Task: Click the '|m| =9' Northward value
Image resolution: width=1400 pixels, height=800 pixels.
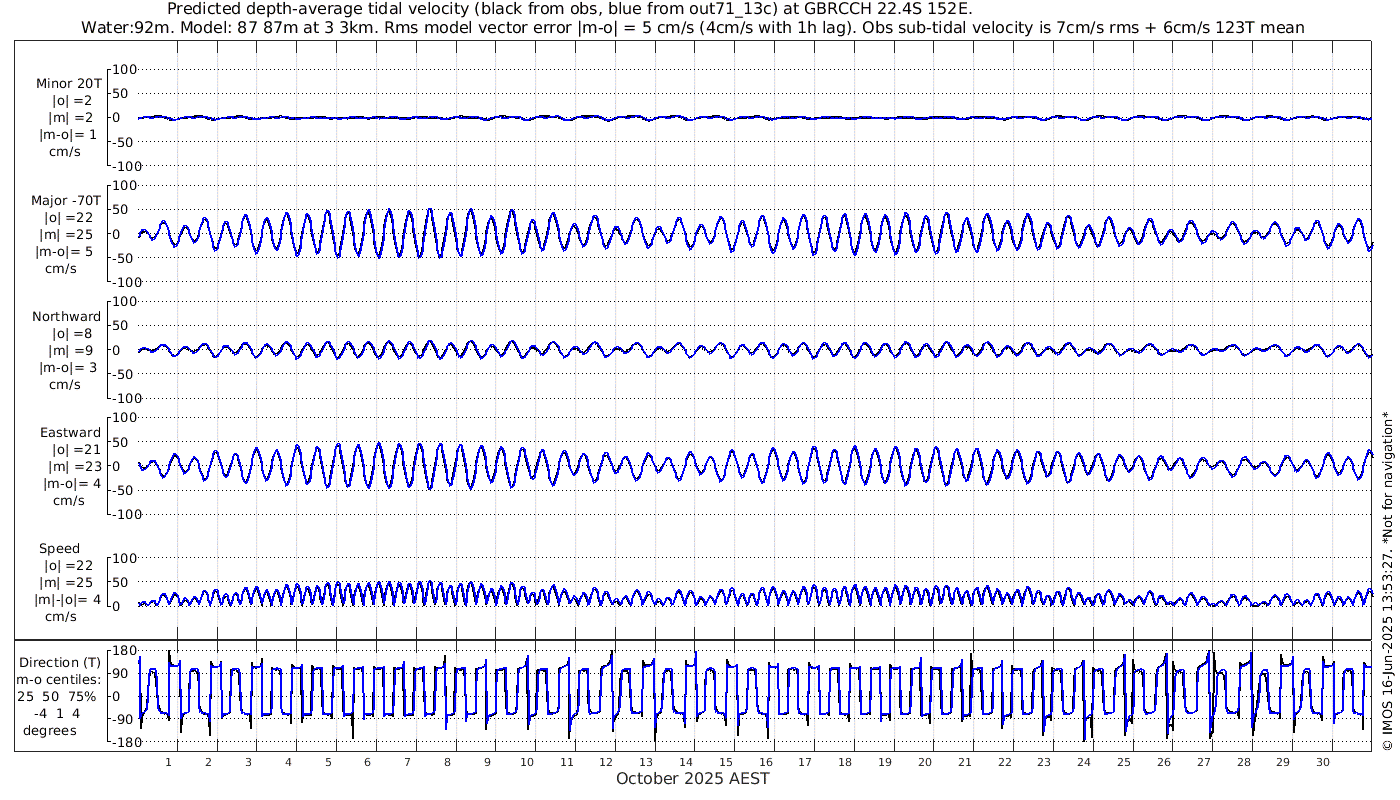Action: click(71, 351)
